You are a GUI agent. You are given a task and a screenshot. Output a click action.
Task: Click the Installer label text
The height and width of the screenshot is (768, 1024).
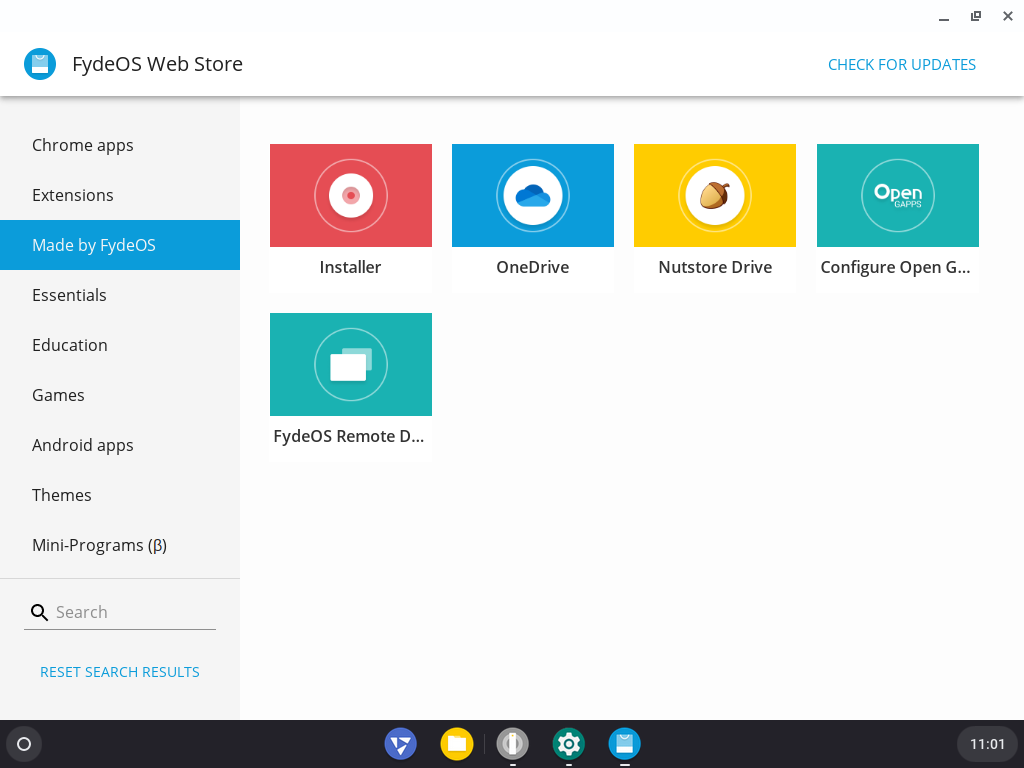[351, 267]
